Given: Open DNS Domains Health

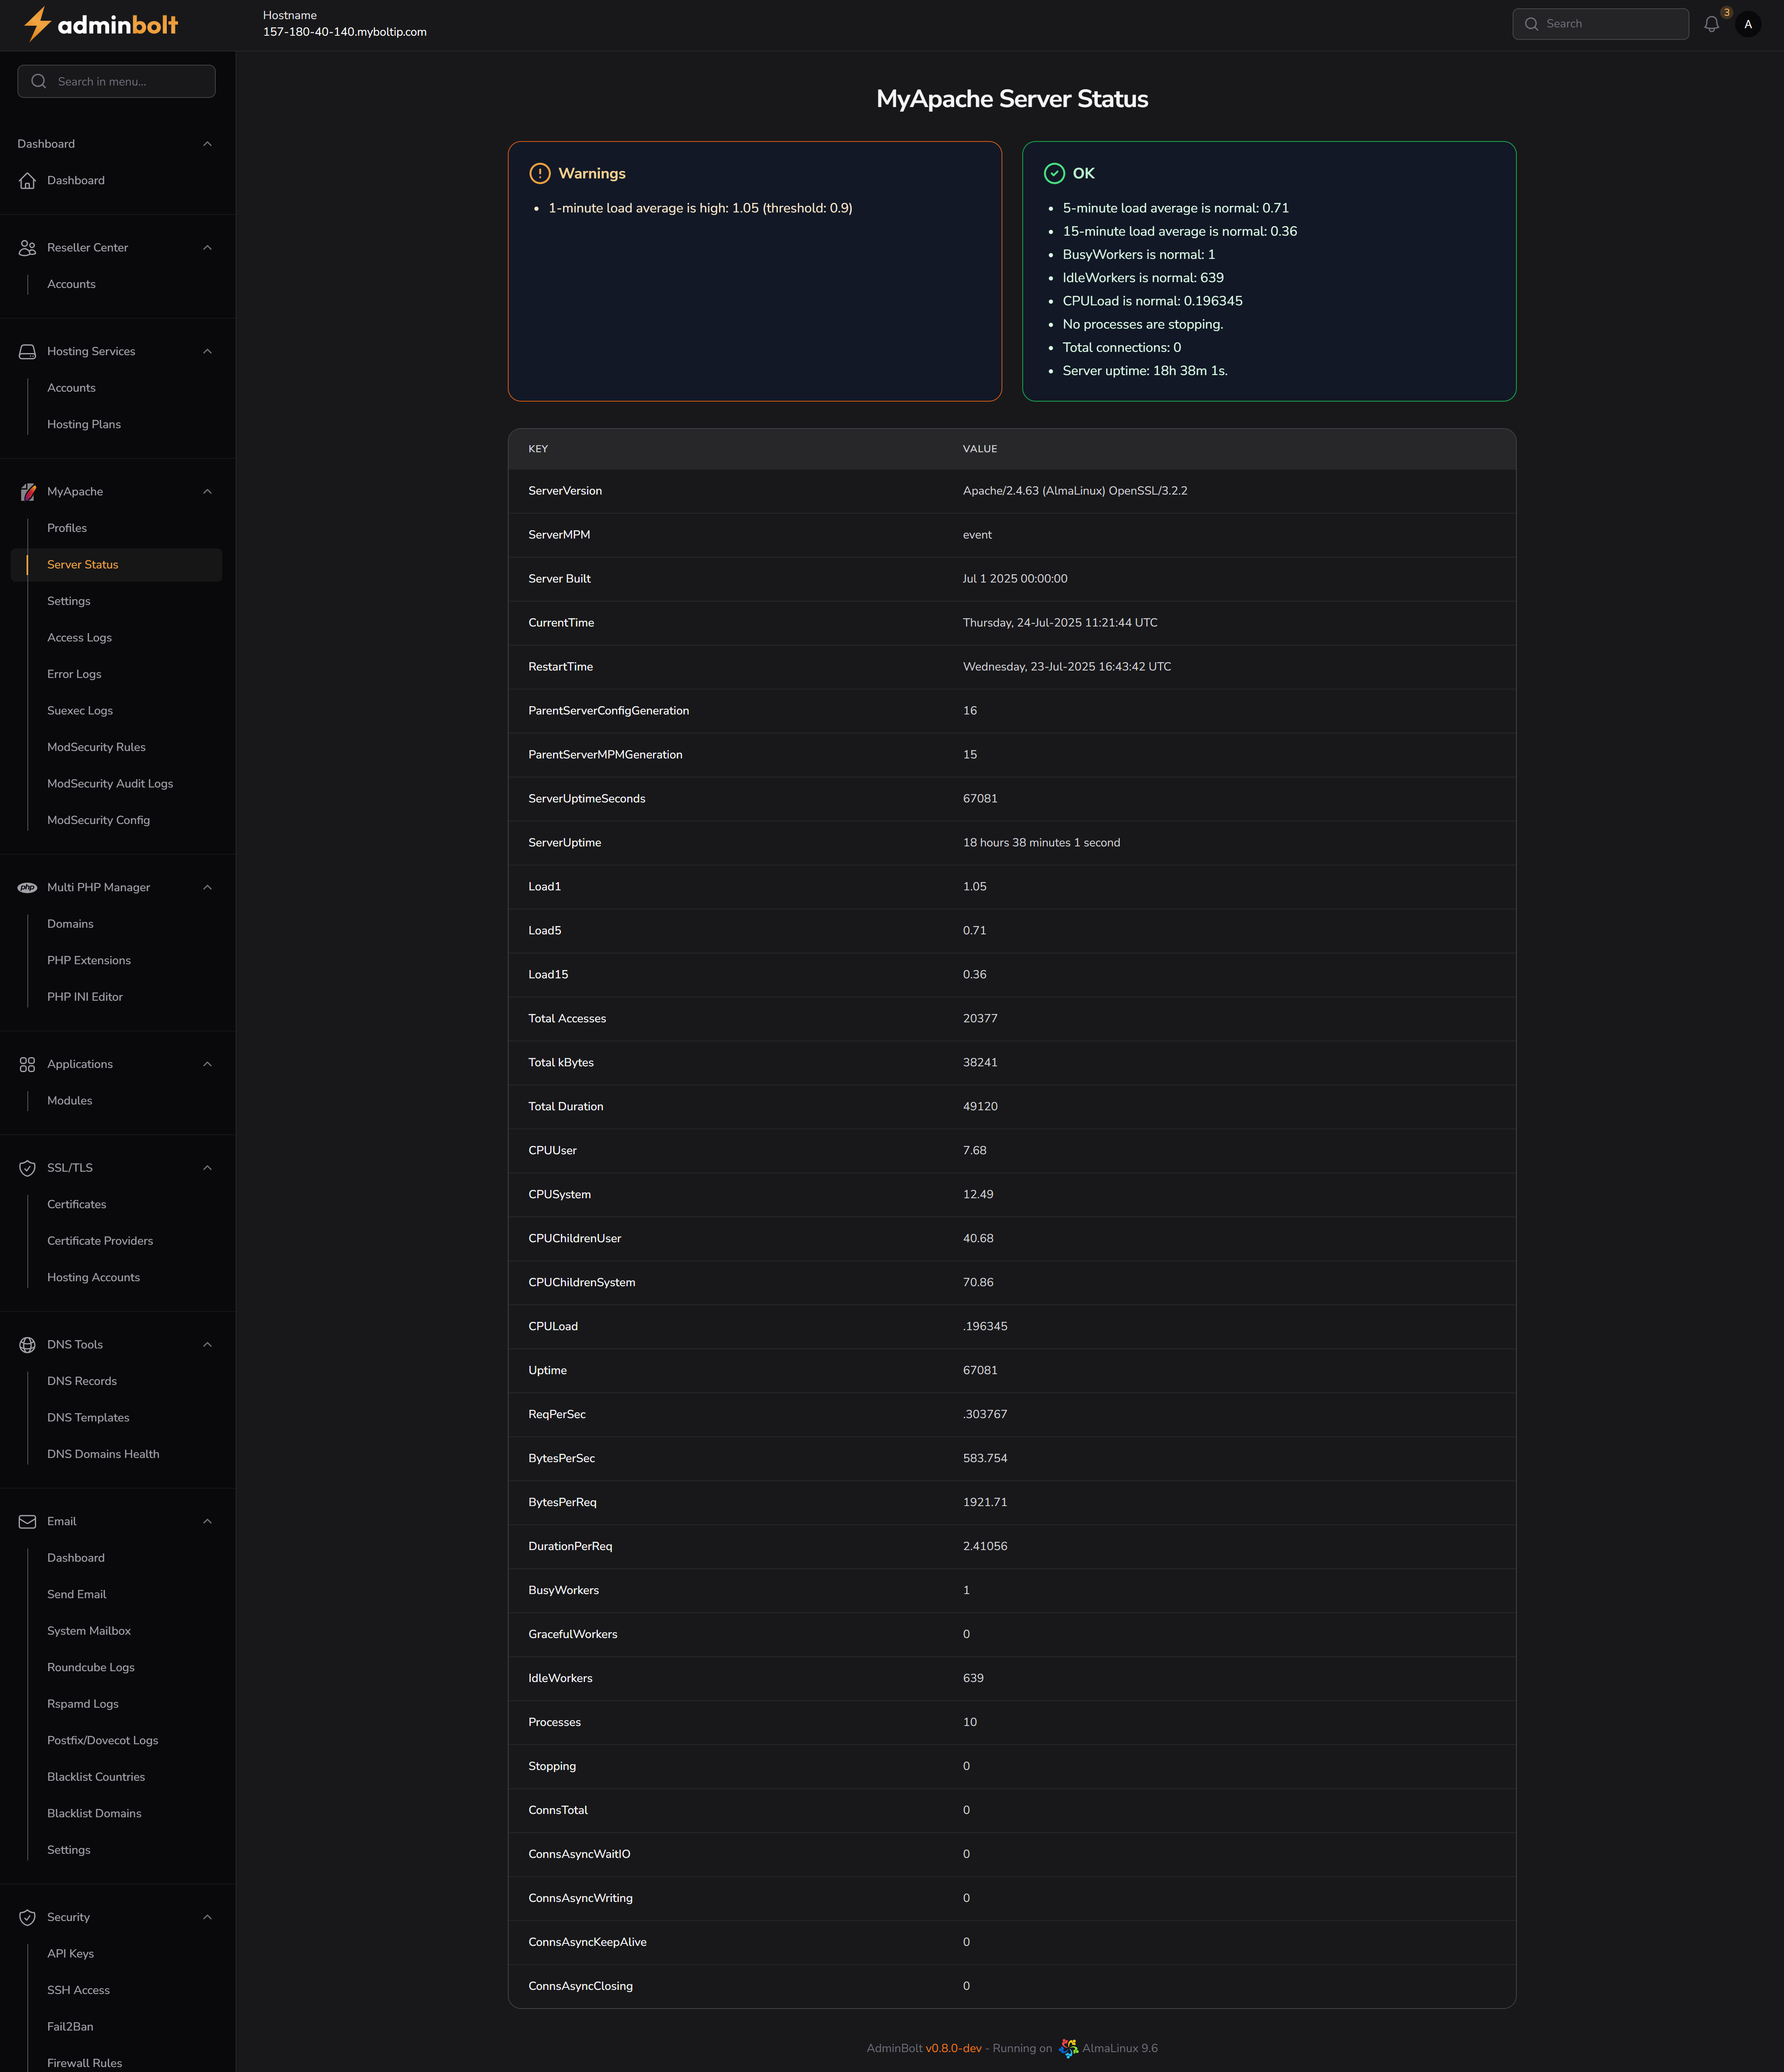Looking at the screenshot, I should pyautogui.click(x=103, y=1453).
